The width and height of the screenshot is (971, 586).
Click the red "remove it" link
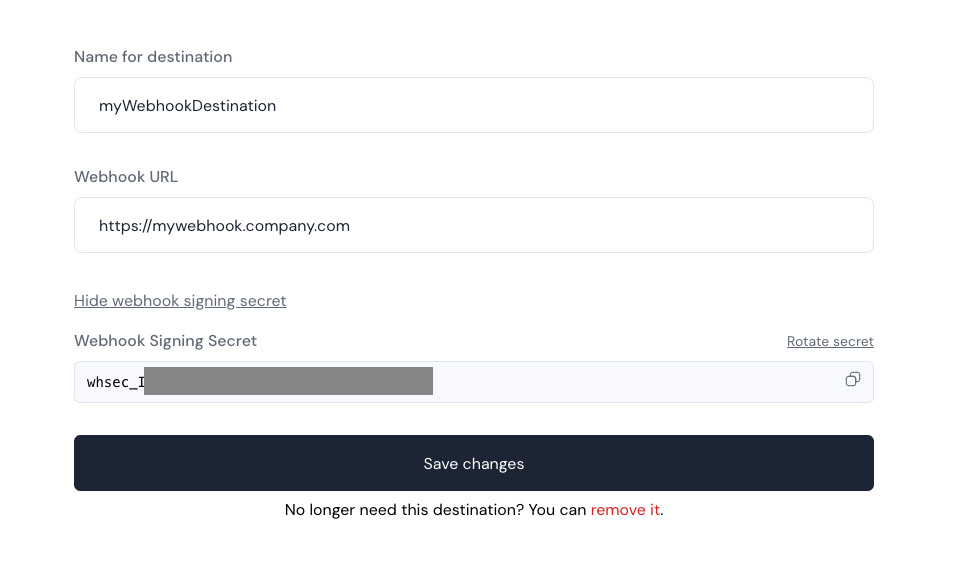coord(625,510)
